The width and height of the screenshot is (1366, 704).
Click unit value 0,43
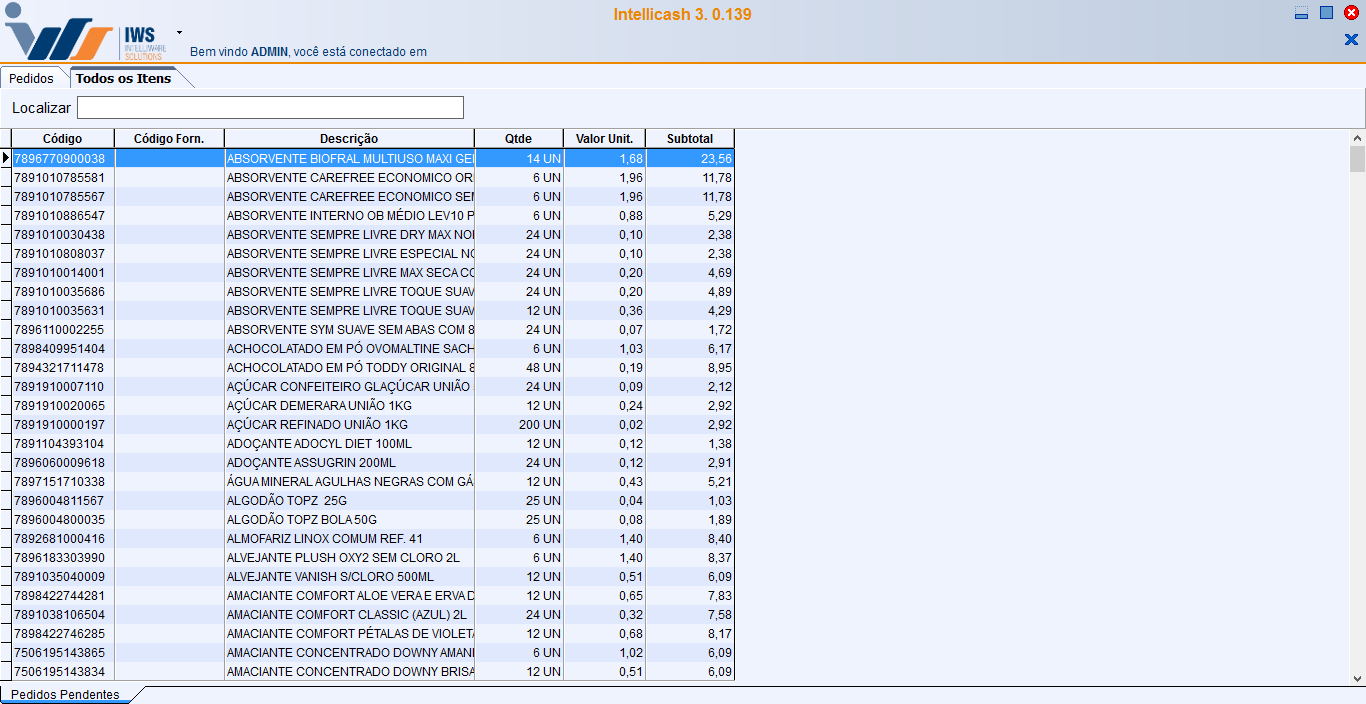(604, 481)
